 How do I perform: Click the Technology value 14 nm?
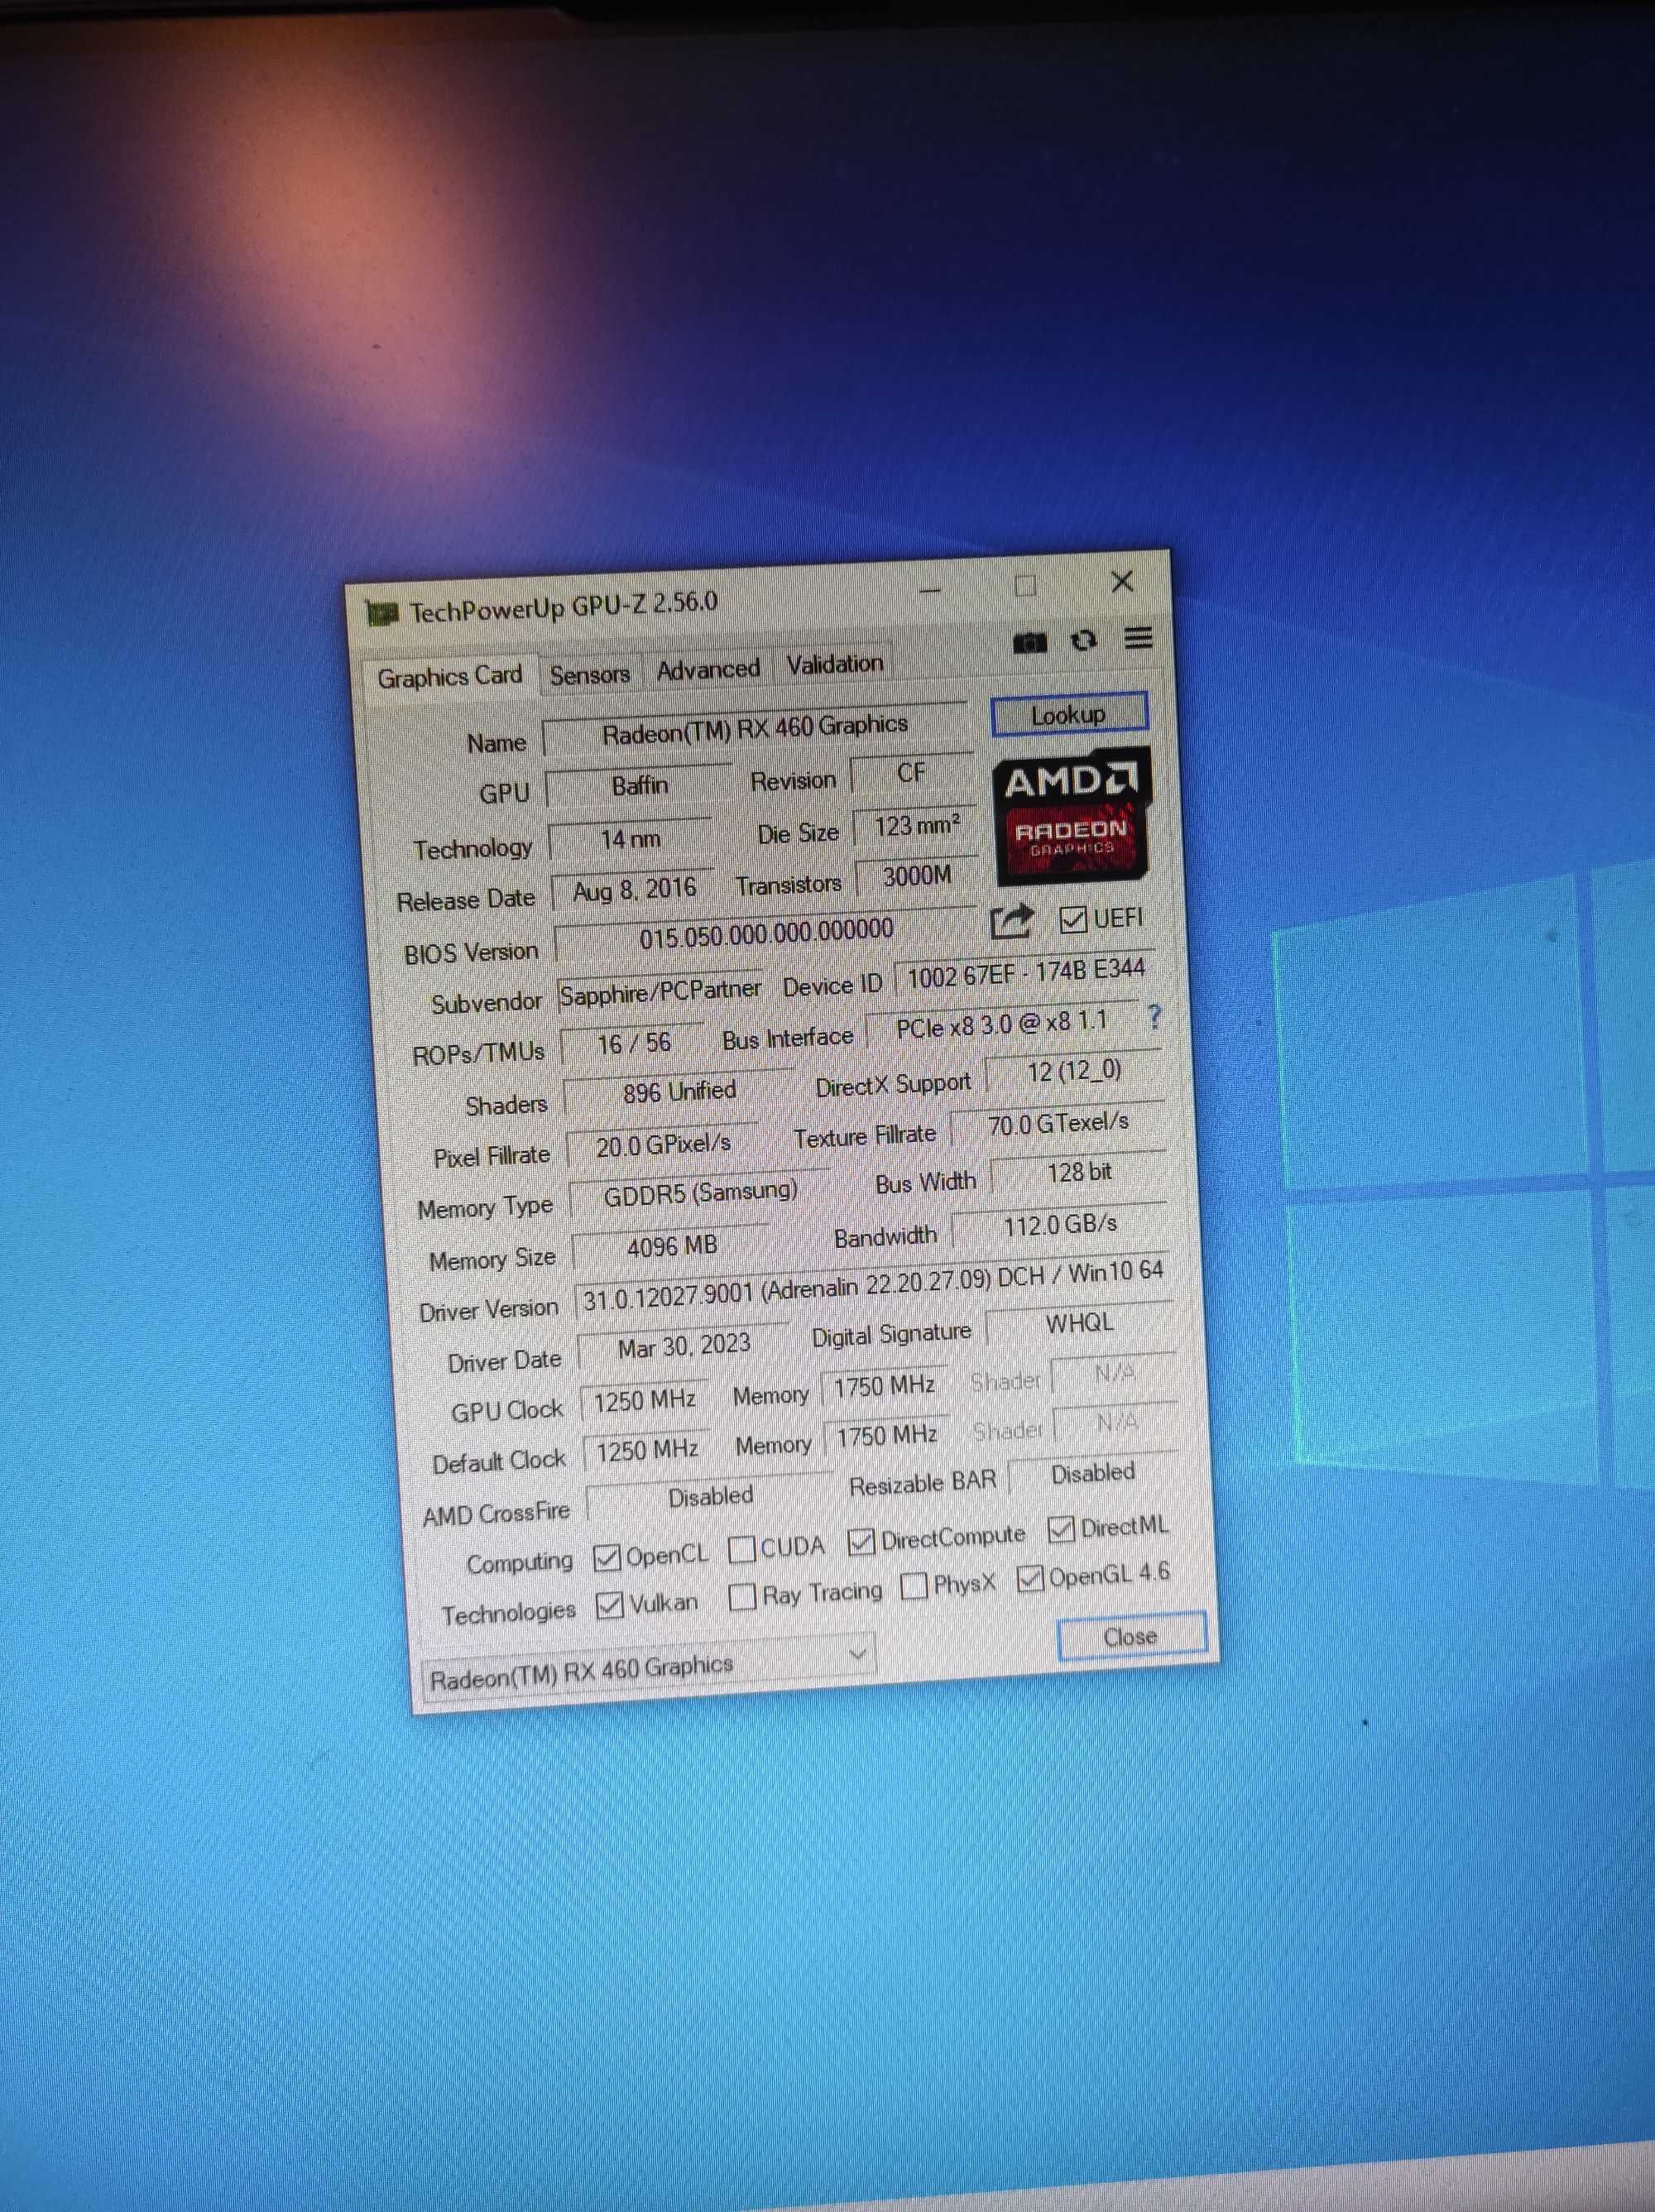tap(630, 839)
